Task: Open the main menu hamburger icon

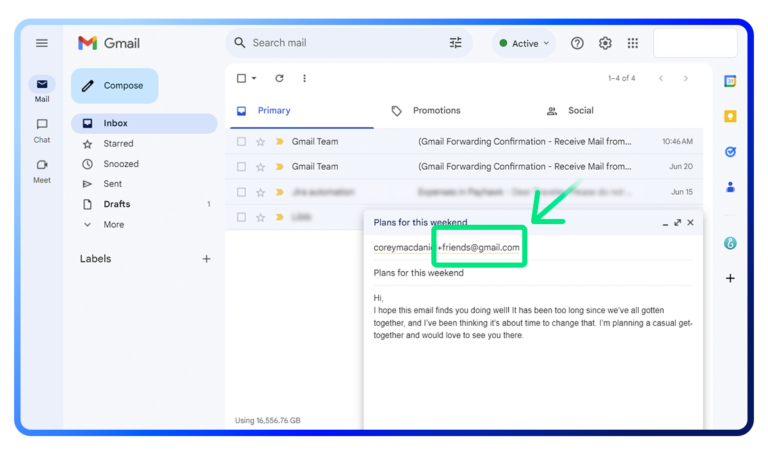Action: point(42,43)
